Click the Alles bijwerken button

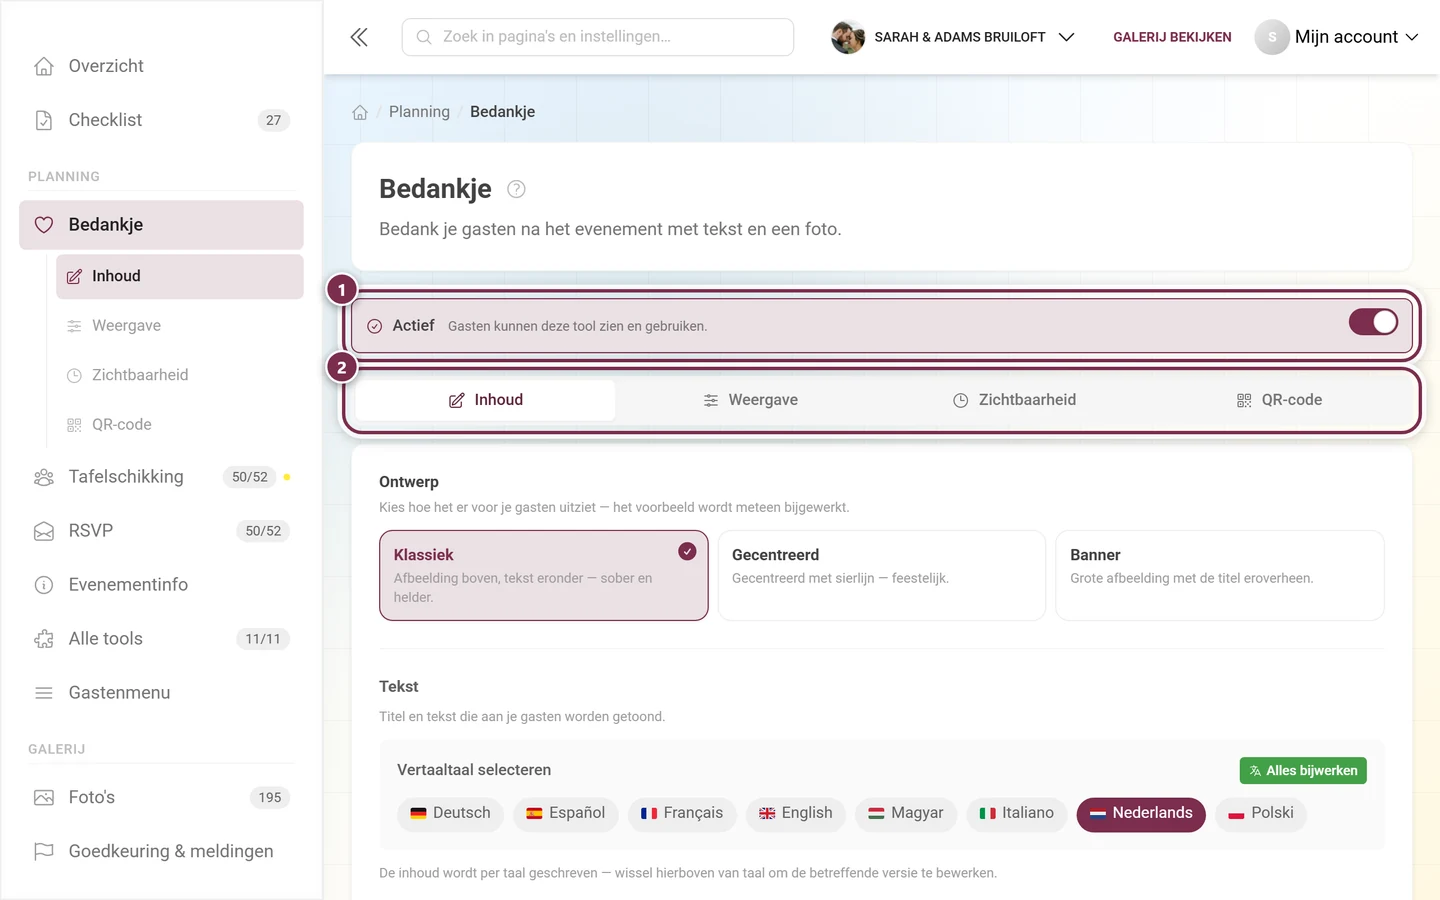(1303, 771)
